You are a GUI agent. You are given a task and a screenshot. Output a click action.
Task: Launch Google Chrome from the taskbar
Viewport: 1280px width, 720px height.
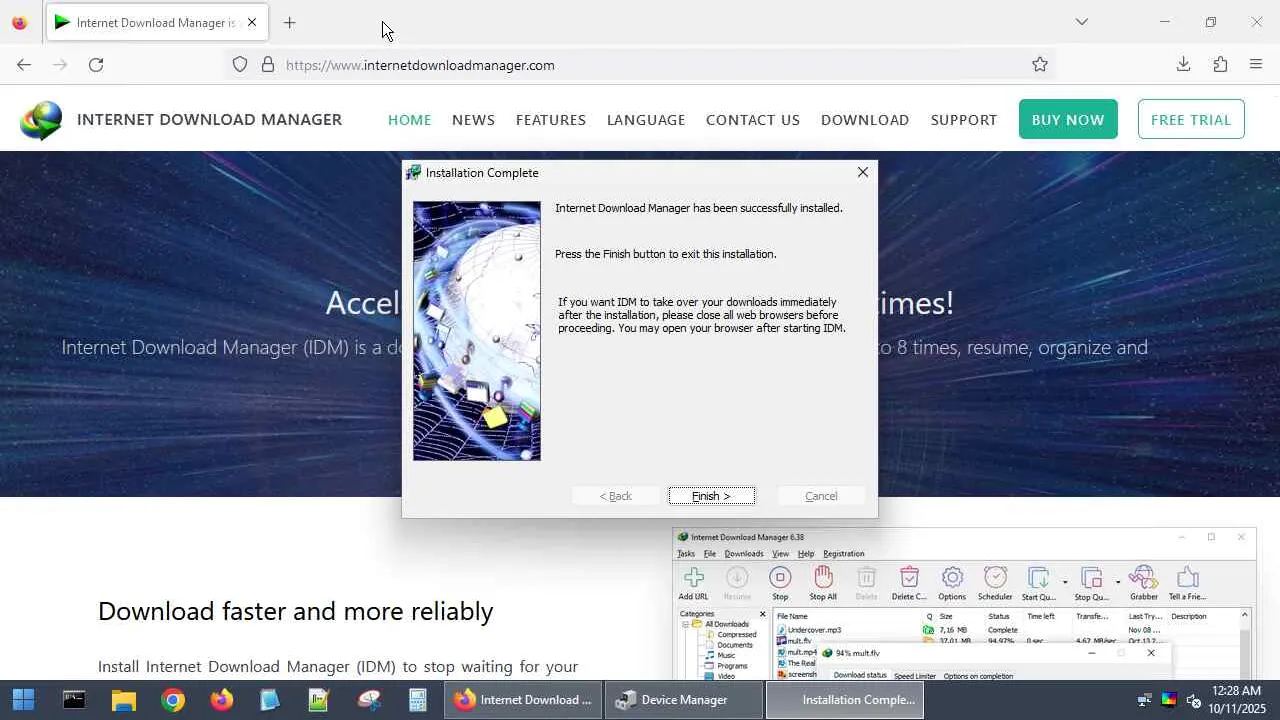[x=173, y=700]
